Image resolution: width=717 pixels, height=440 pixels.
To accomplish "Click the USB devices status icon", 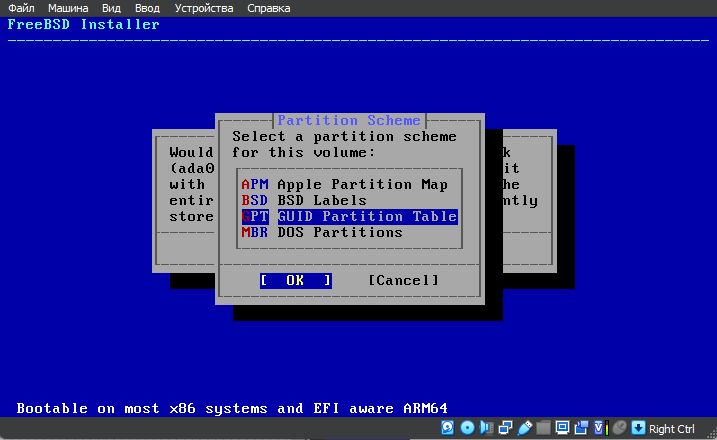I will tap(524, 428).
